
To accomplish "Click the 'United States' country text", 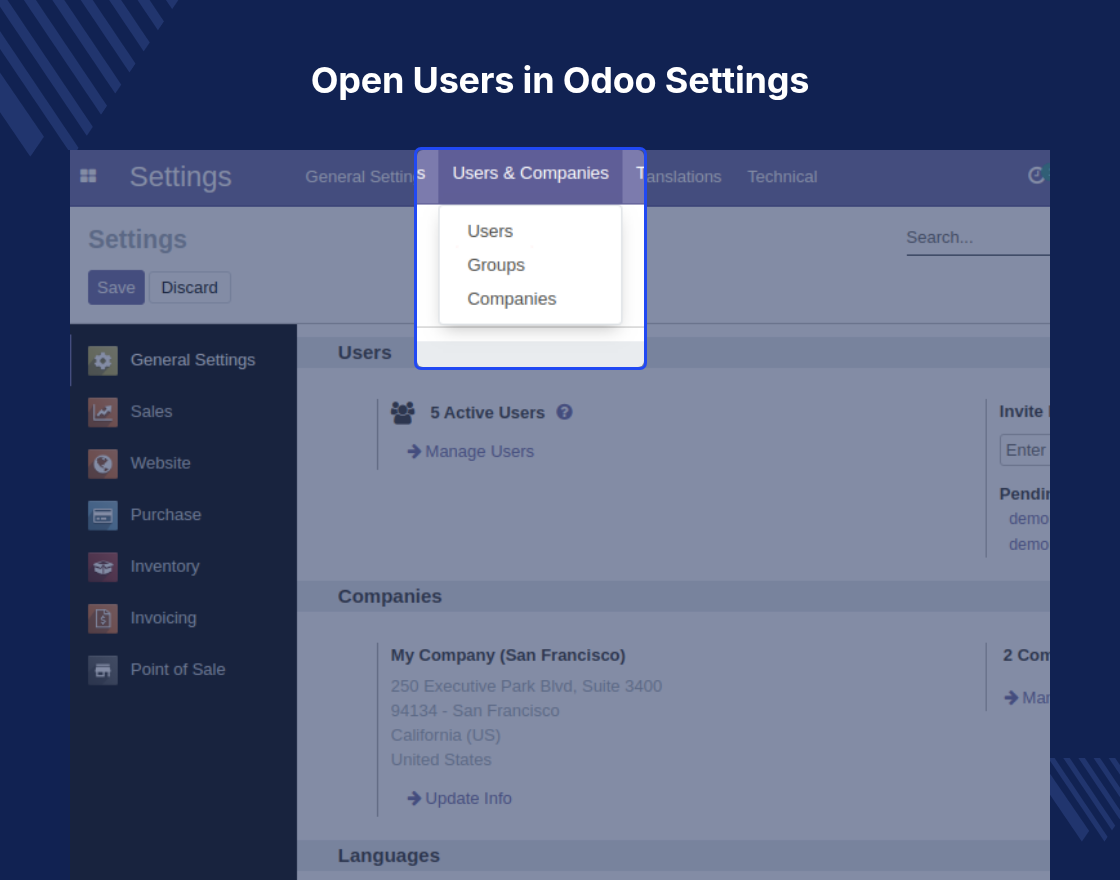I will coord(441,759).
